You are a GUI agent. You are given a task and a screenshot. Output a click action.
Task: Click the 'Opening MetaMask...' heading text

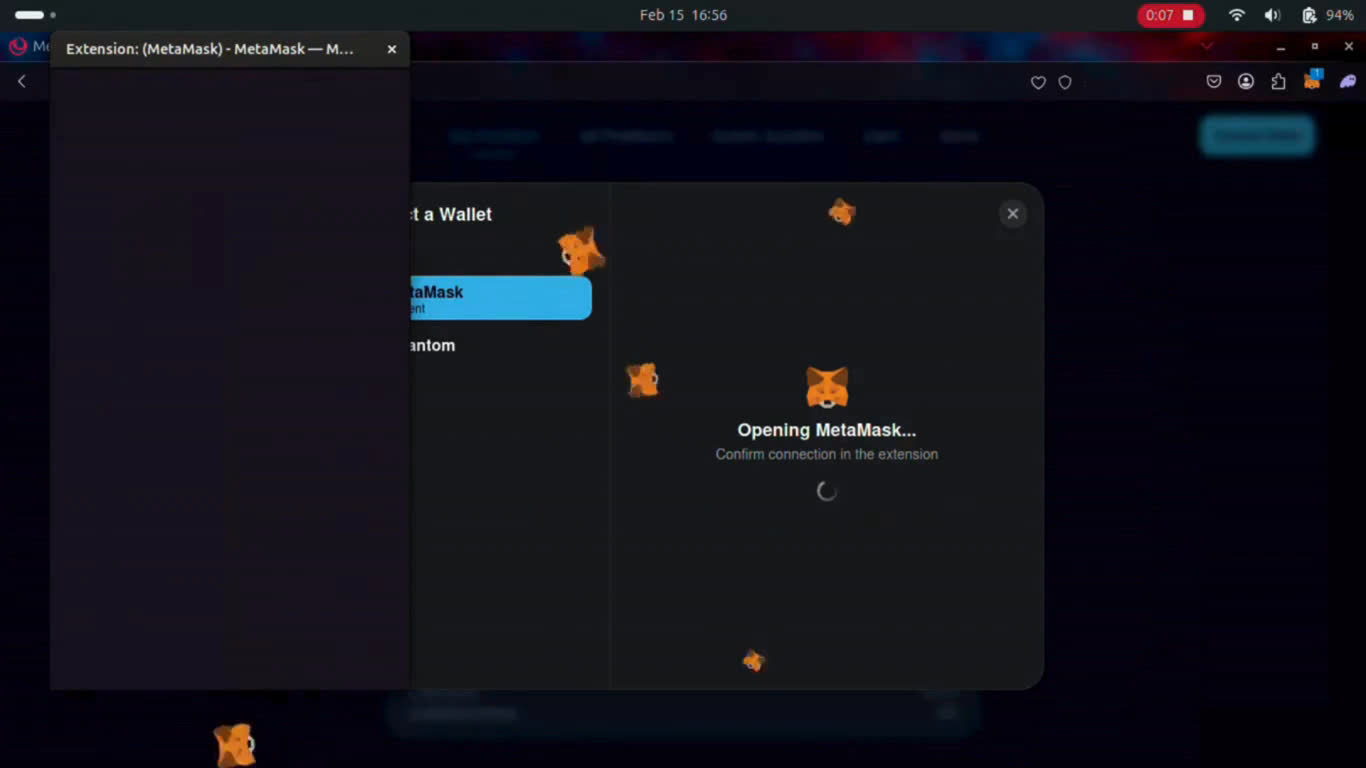[827, 430]
